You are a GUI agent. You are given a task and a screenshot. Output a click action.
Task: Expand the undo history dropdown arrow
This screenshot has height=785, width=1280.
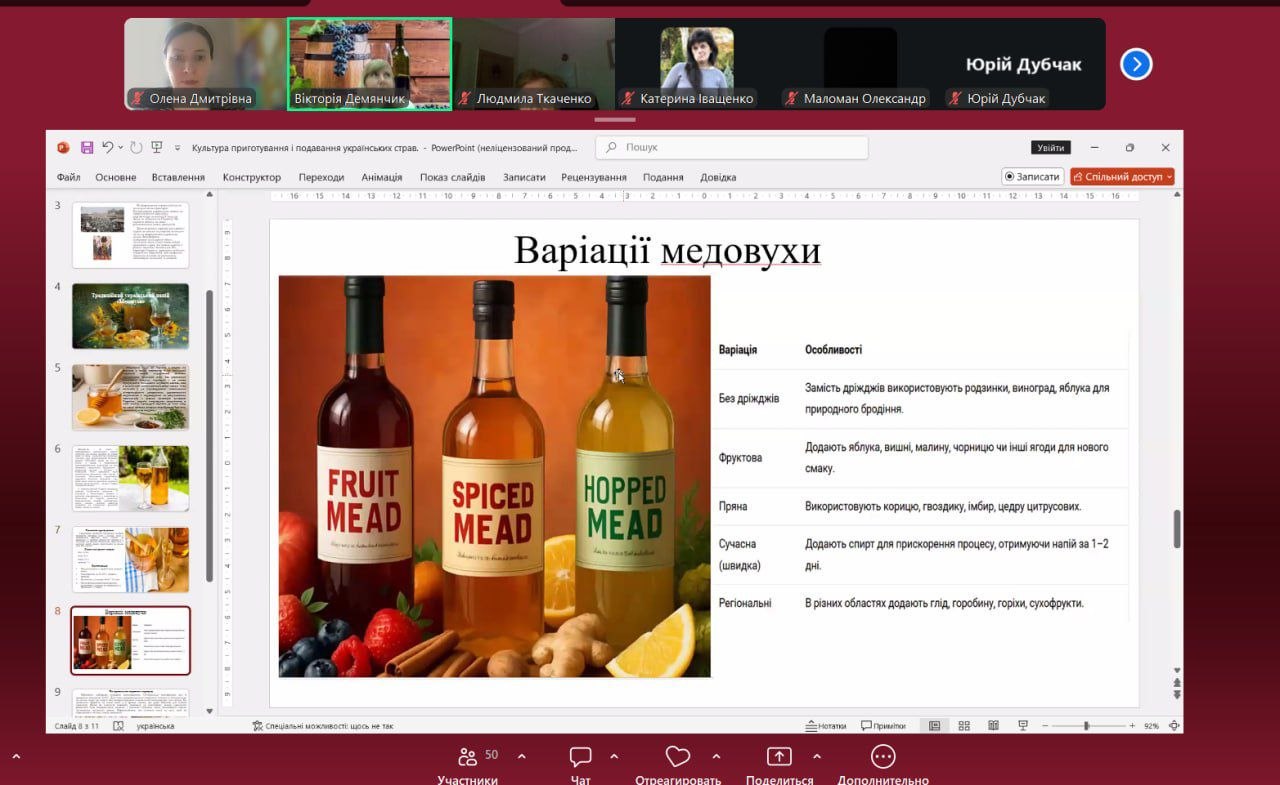coord(121,148)
